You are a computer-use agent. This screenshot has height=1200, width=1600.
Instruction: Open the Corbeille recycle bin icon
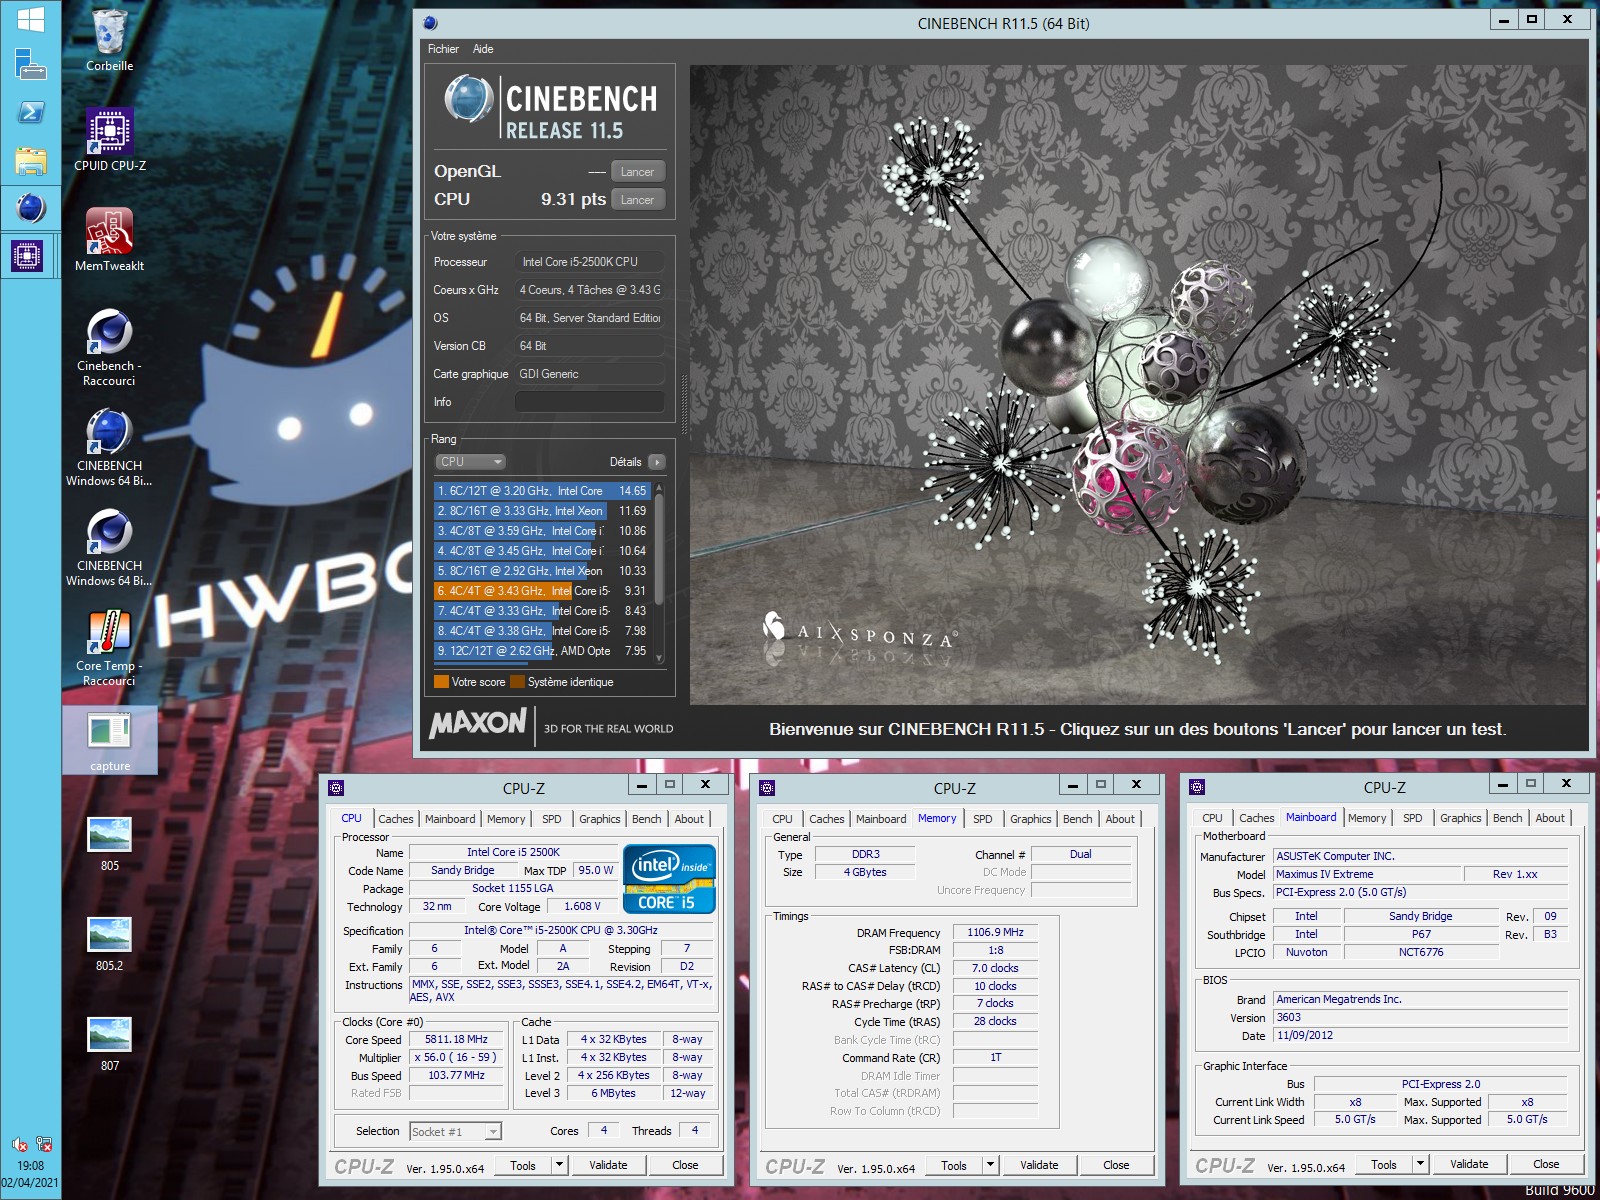coord(109,41)
